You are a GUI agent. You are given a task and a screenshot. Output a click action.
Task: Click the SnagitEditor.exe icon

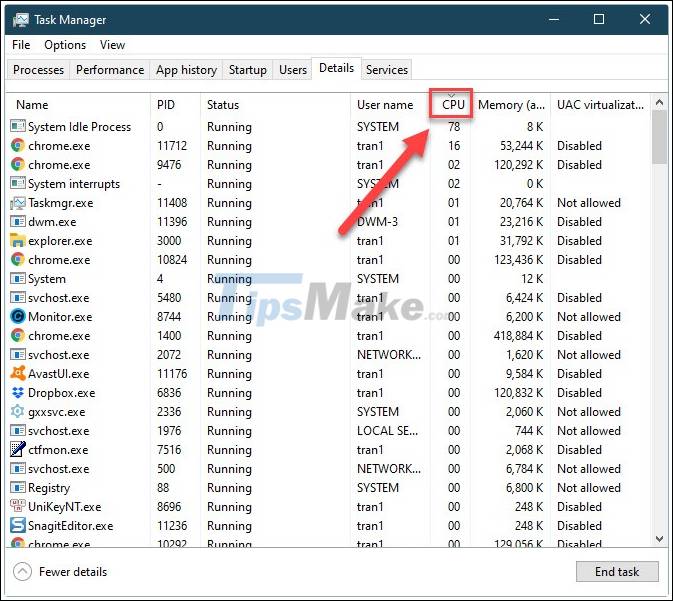click(x=18, y=525)
